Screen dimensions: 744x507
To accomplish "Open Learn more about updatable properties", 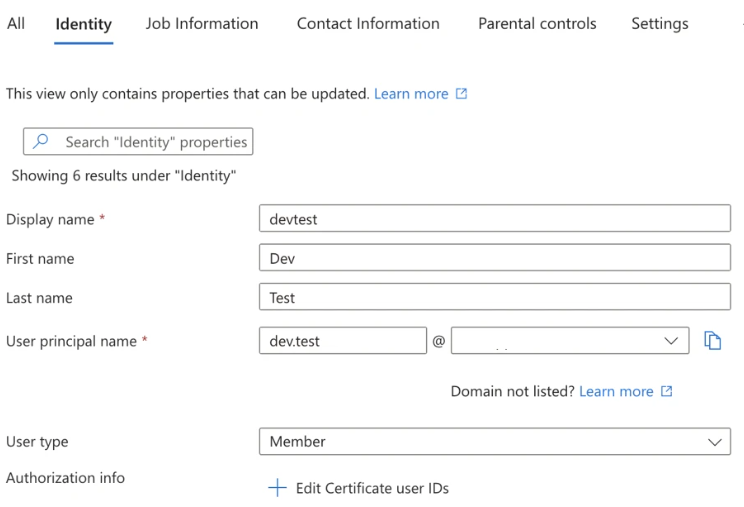I will click(411, 93).
